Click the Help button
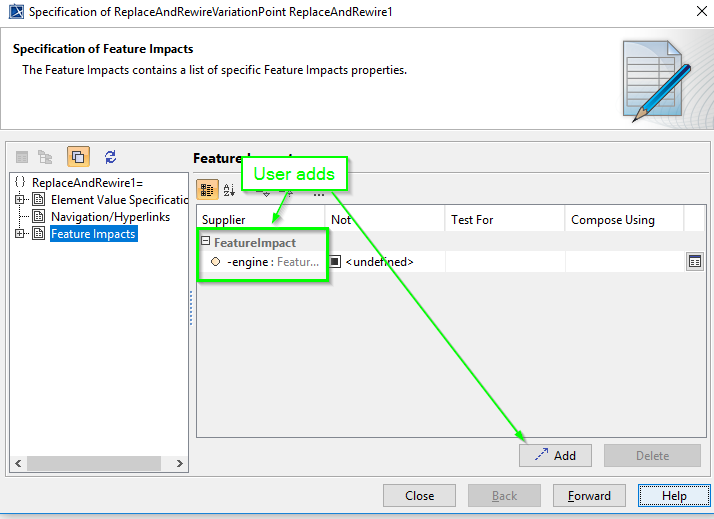Viewport: 714px width, 519px height. (674, 495)
